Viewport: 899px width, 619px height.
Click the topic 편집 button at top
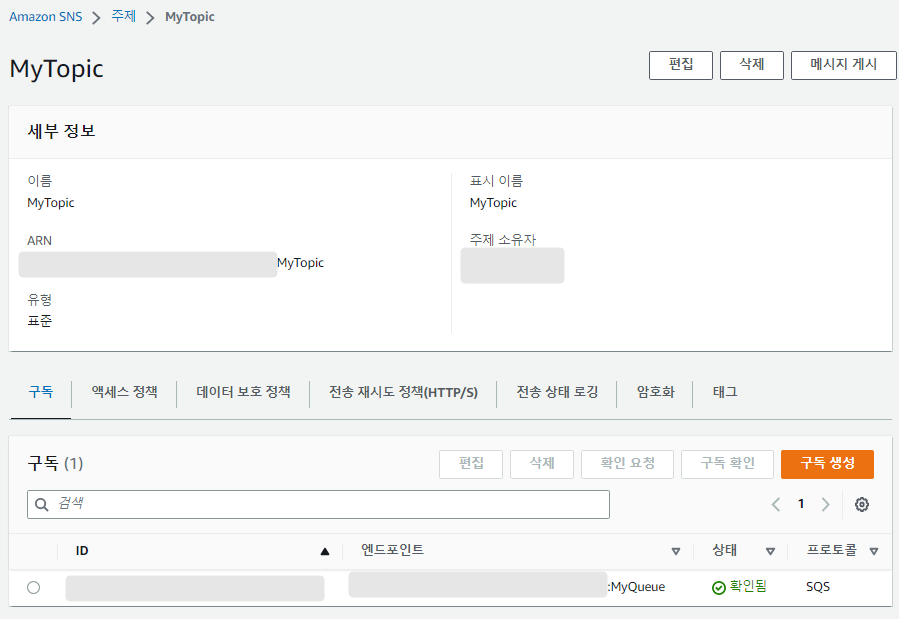click(681, 65)
